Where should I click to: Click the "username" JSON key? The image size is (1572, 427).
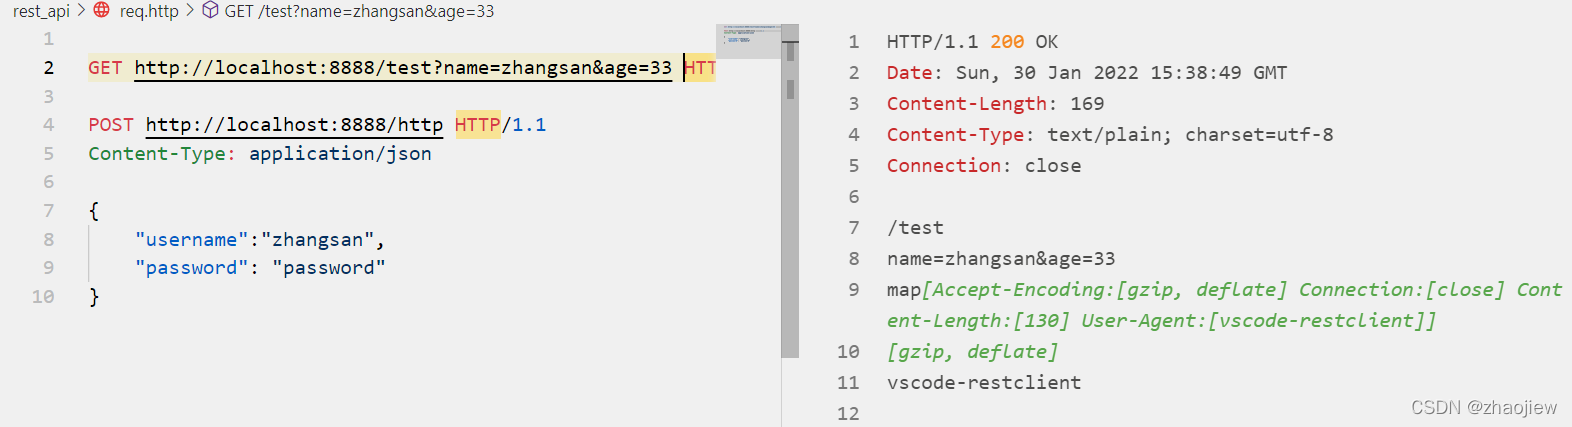(192, 240)
